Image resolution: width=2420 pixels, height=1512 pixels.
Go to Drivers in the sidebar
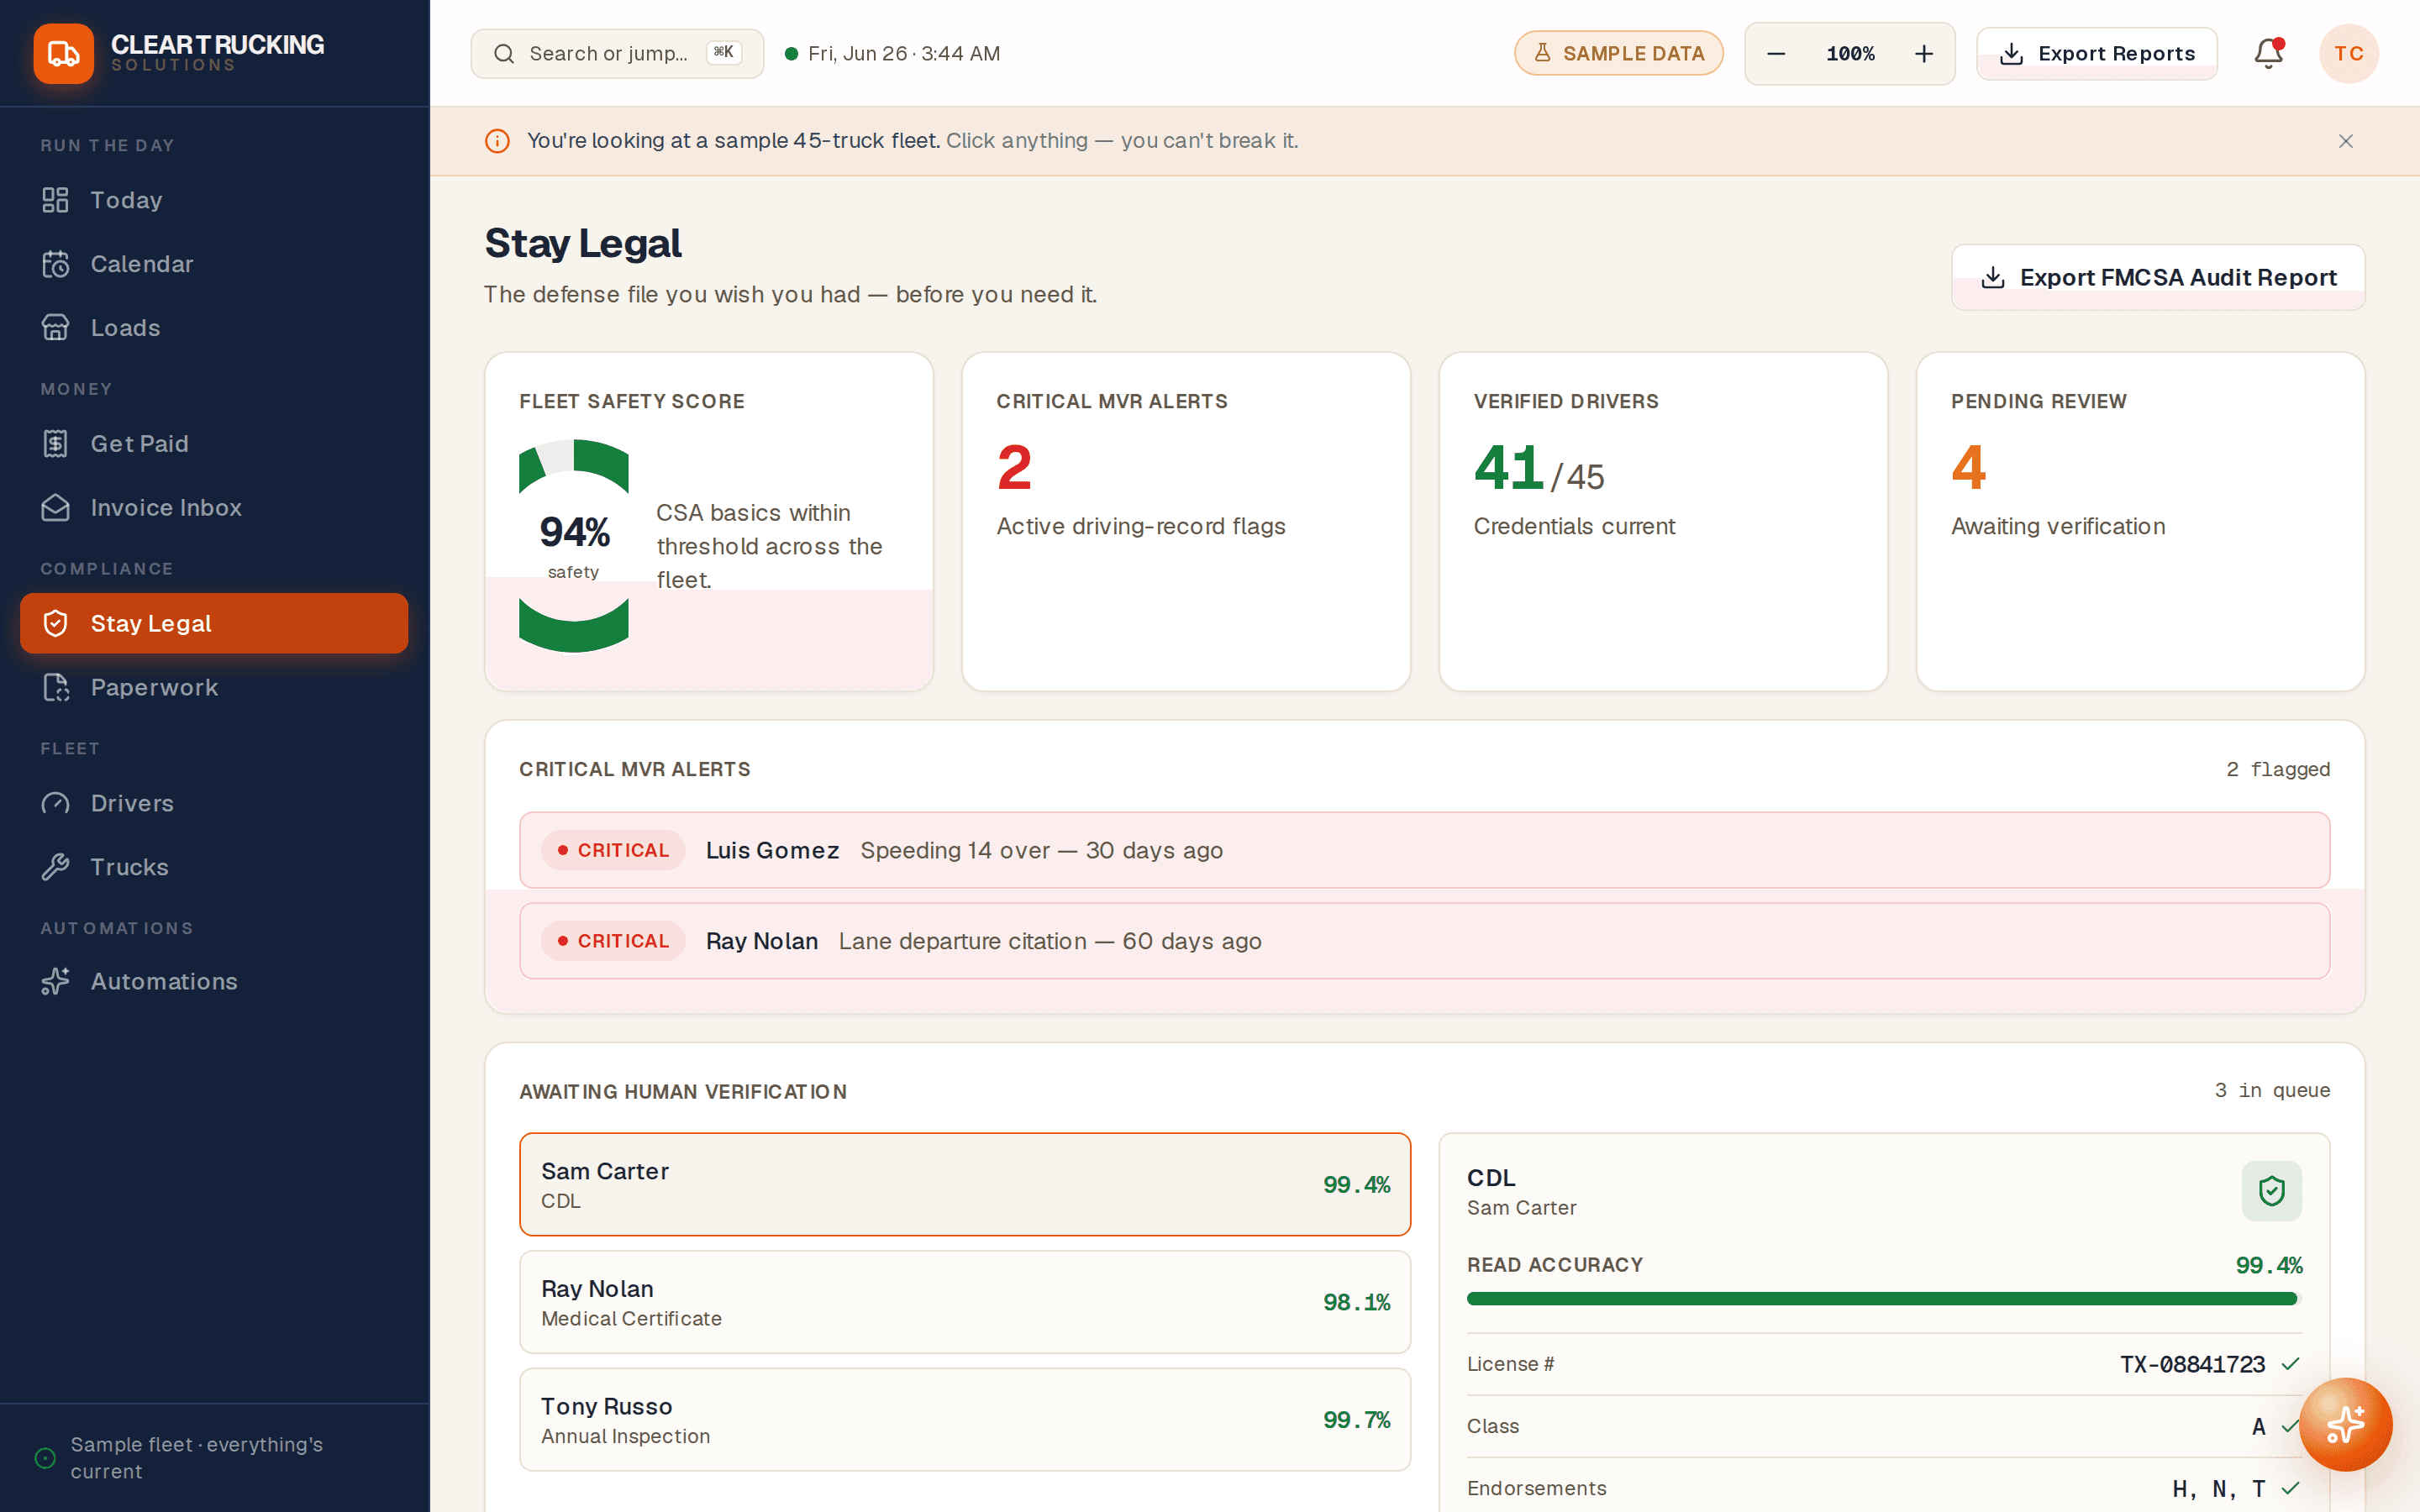point(214,803)
